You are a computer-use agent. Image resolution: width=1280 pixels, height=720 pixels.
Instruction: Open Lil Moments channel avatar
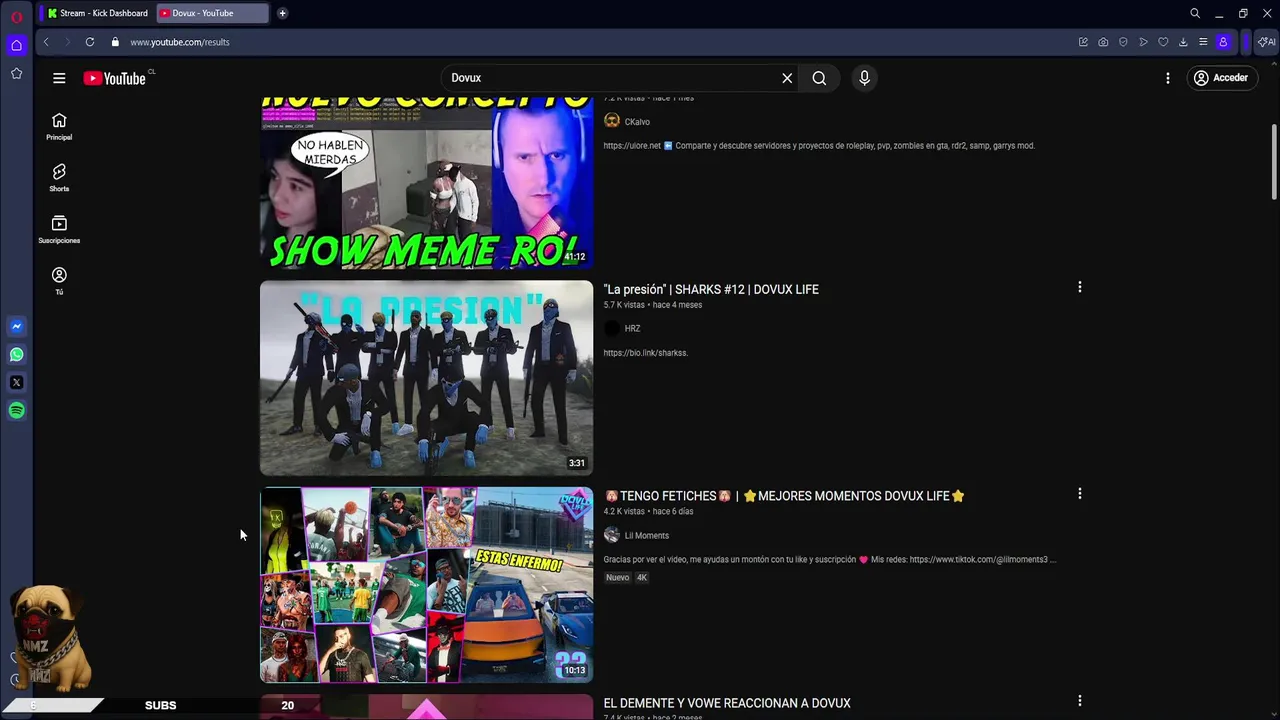click(612, 535)
